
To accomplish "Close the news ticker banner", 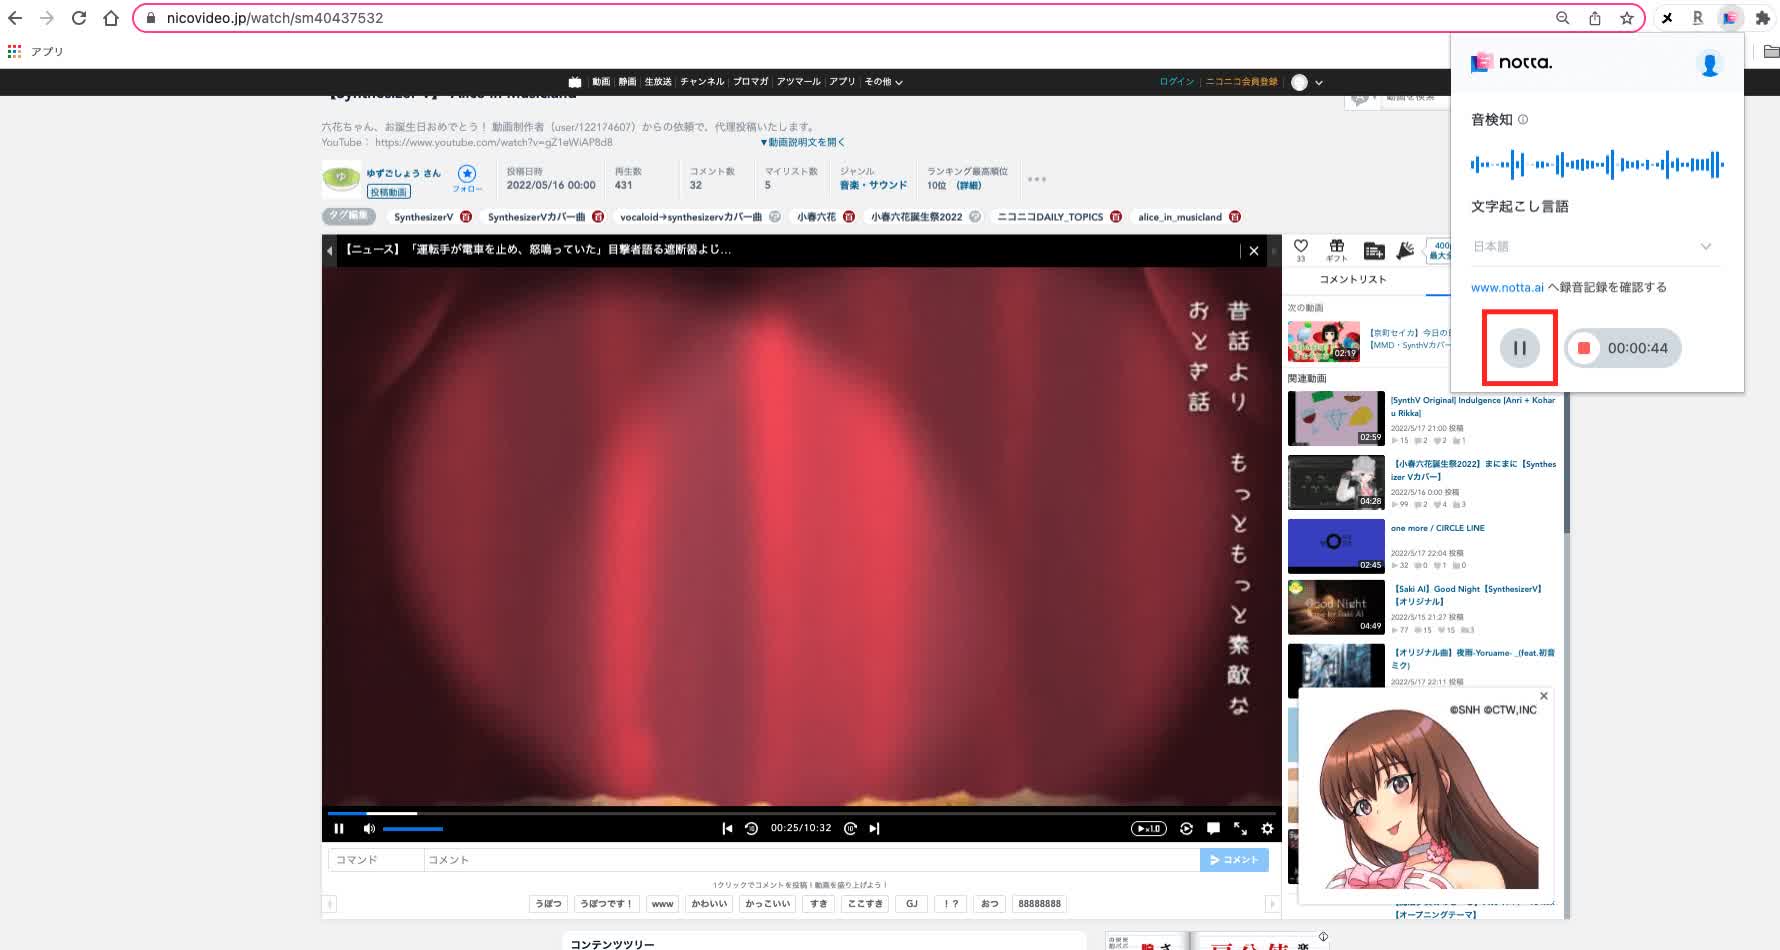I will [1254, 251].
